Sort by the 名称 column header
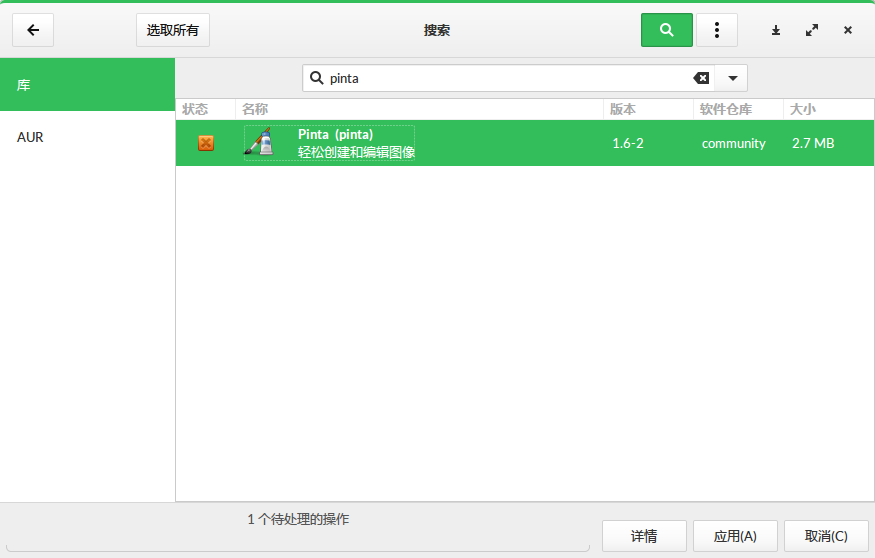 419,109
